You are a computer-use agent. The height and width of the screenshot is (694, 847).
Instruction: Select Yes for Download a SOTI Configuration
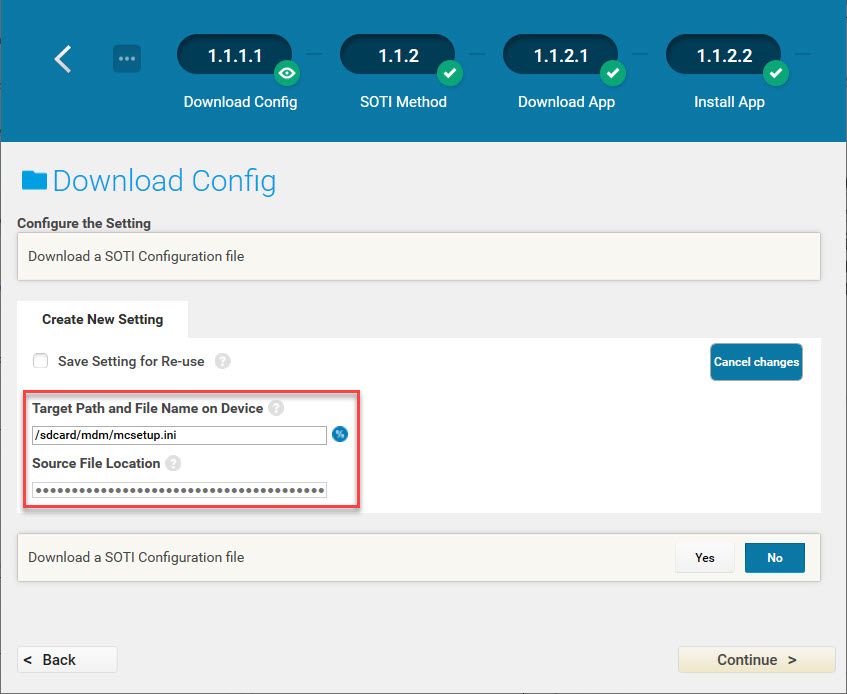(705, 558)
